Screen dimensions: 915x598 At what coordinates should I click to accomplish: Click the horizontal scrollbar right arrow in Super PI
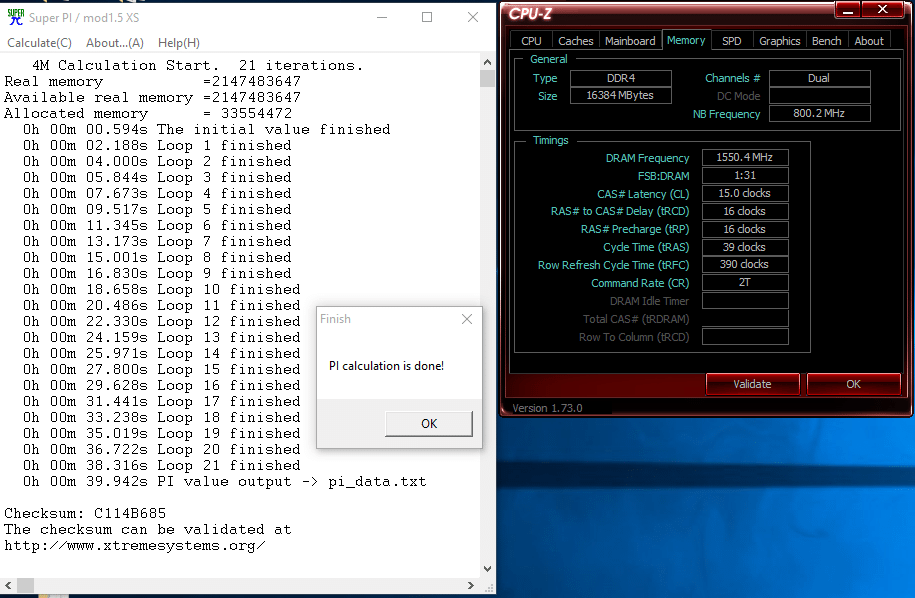472,585
